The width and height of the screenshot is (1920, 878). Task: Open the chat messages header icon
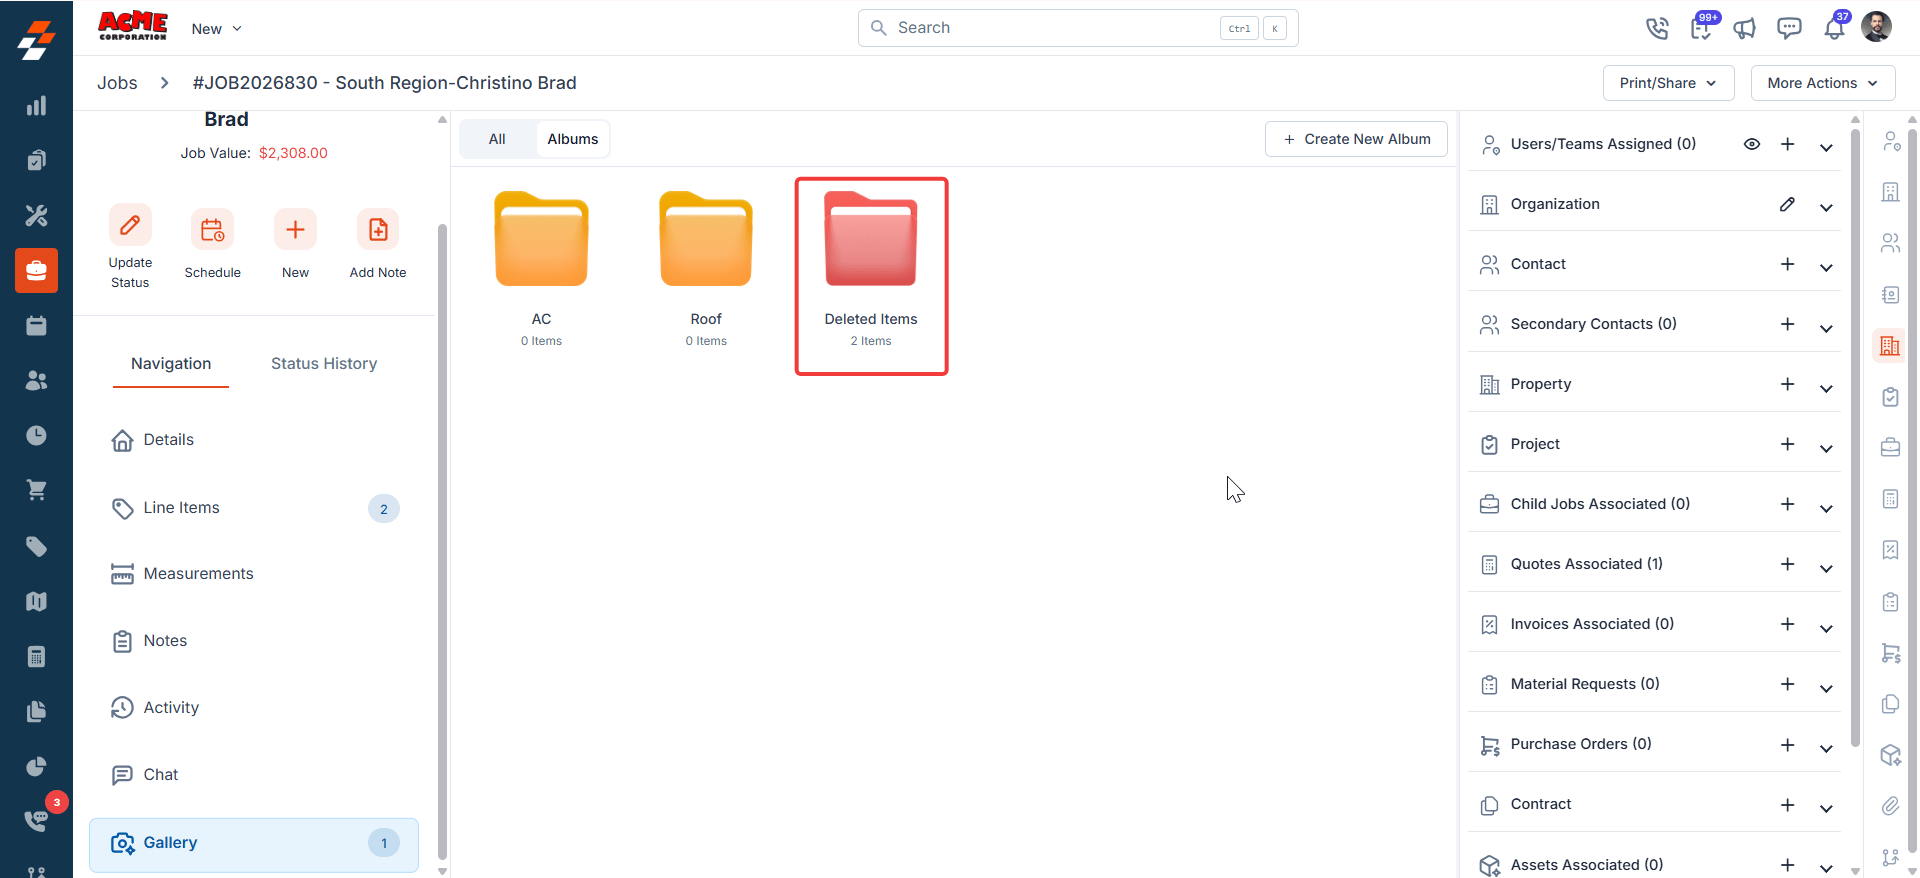(x=1789, y=28)
